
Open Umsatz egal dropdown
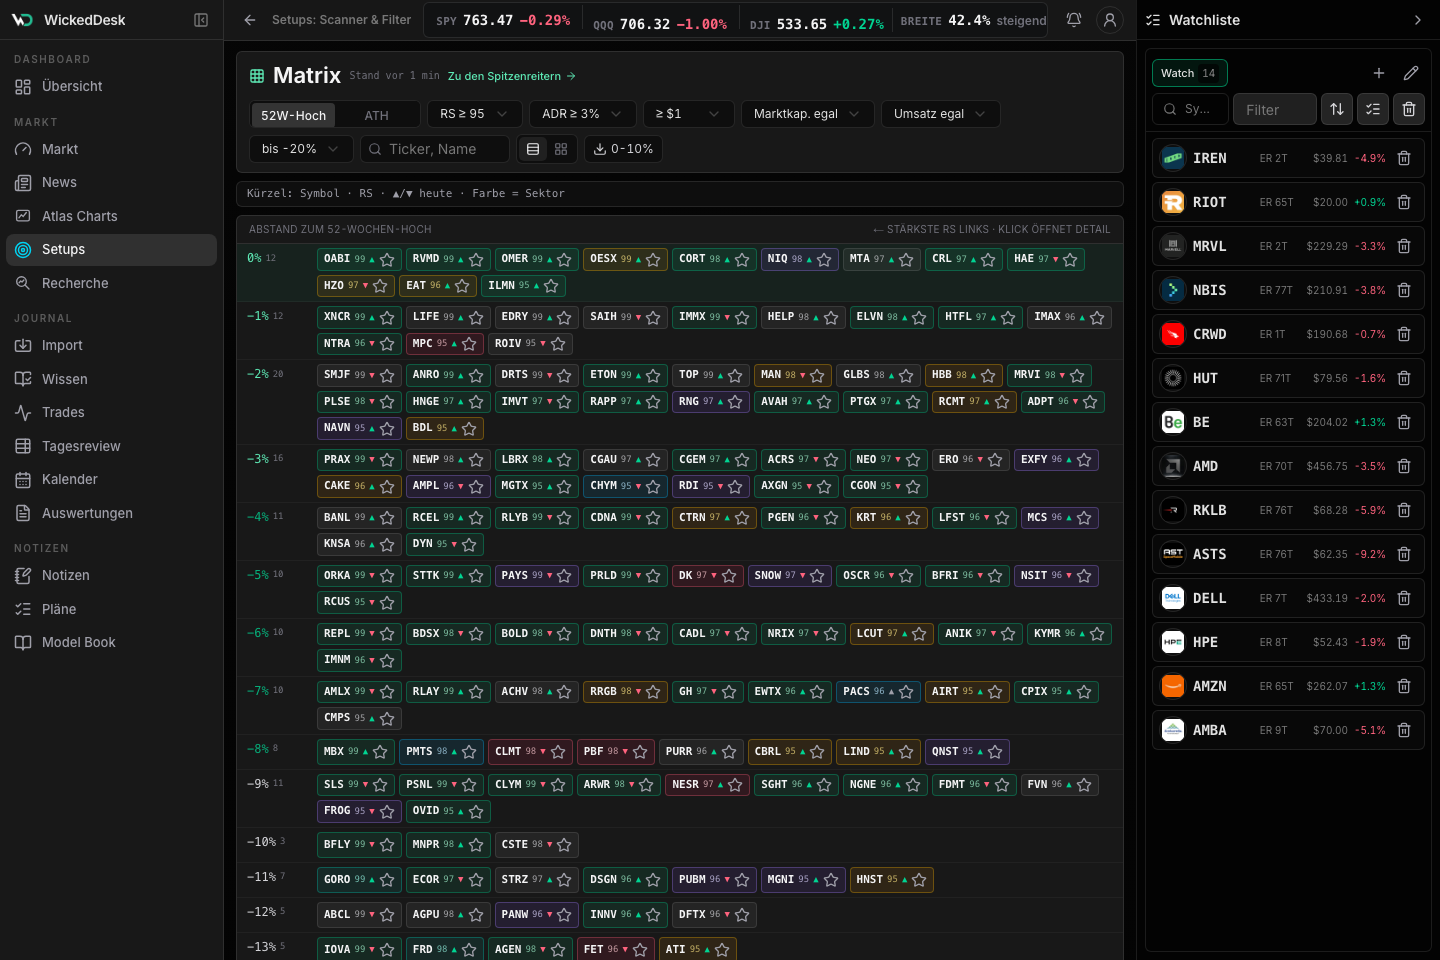(940, 114)
